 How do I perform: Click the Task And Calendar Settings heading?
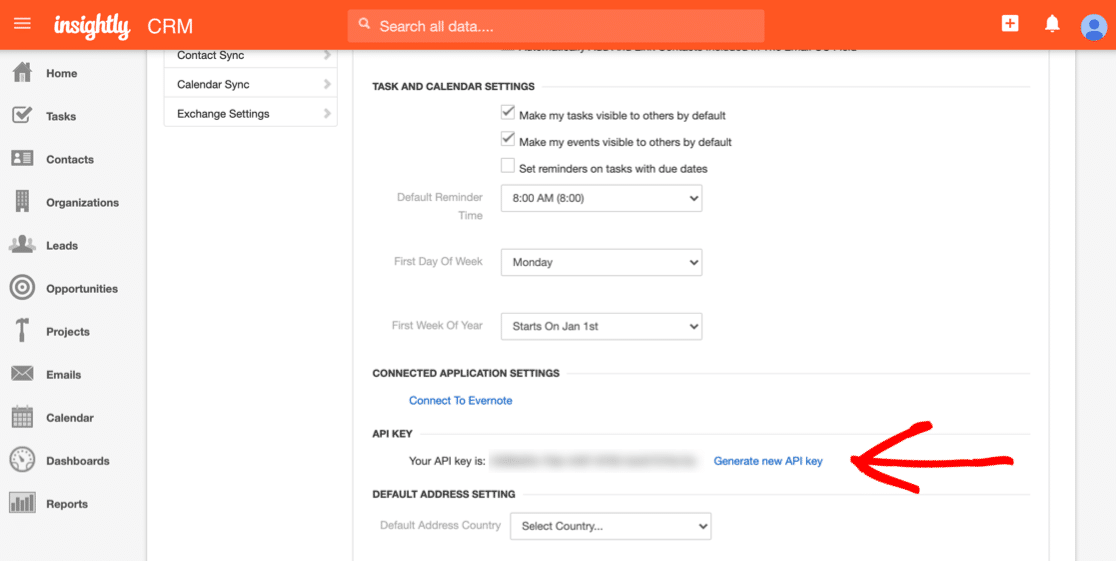(x=453, y=87)
